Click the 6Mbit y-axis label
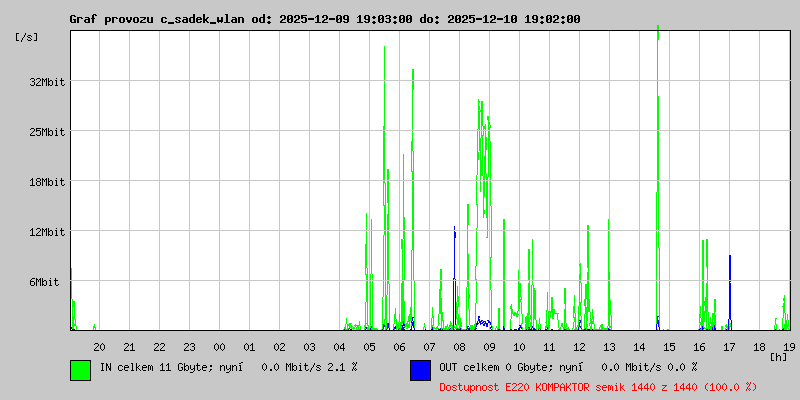The image size is (800, 400). [x=44, y=282]
